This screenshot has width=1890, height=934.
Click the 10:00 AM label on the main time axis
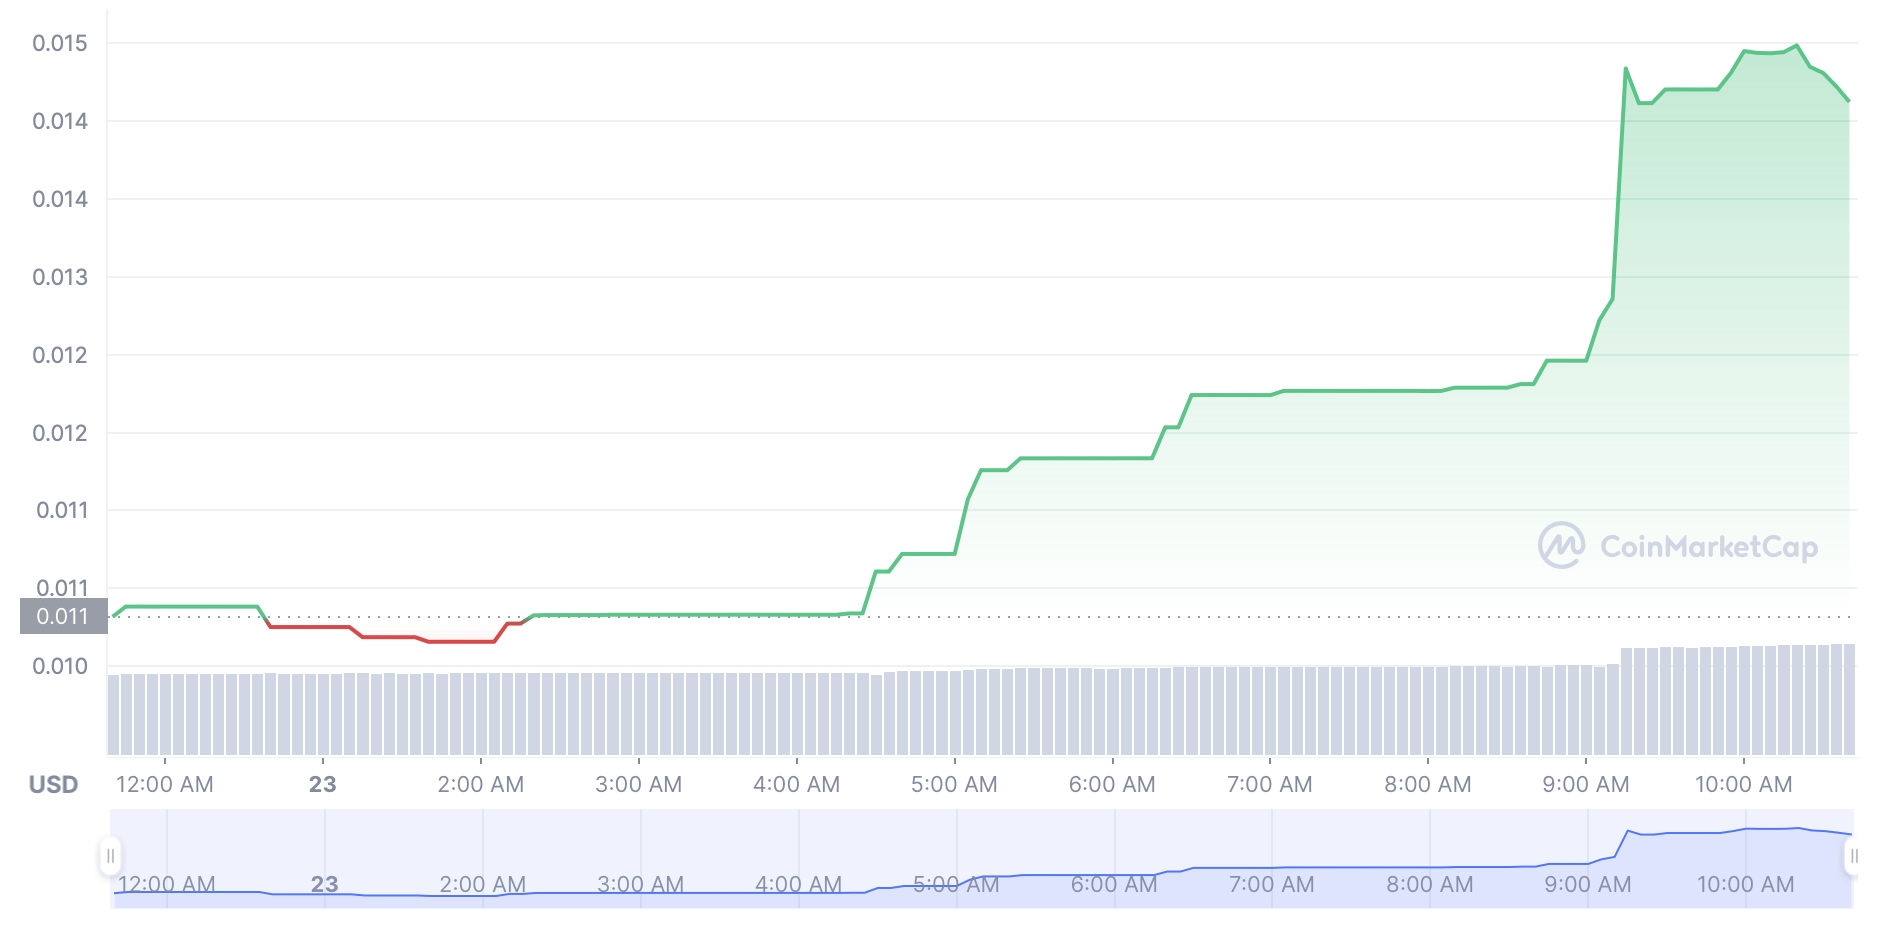coord(1744,785)
